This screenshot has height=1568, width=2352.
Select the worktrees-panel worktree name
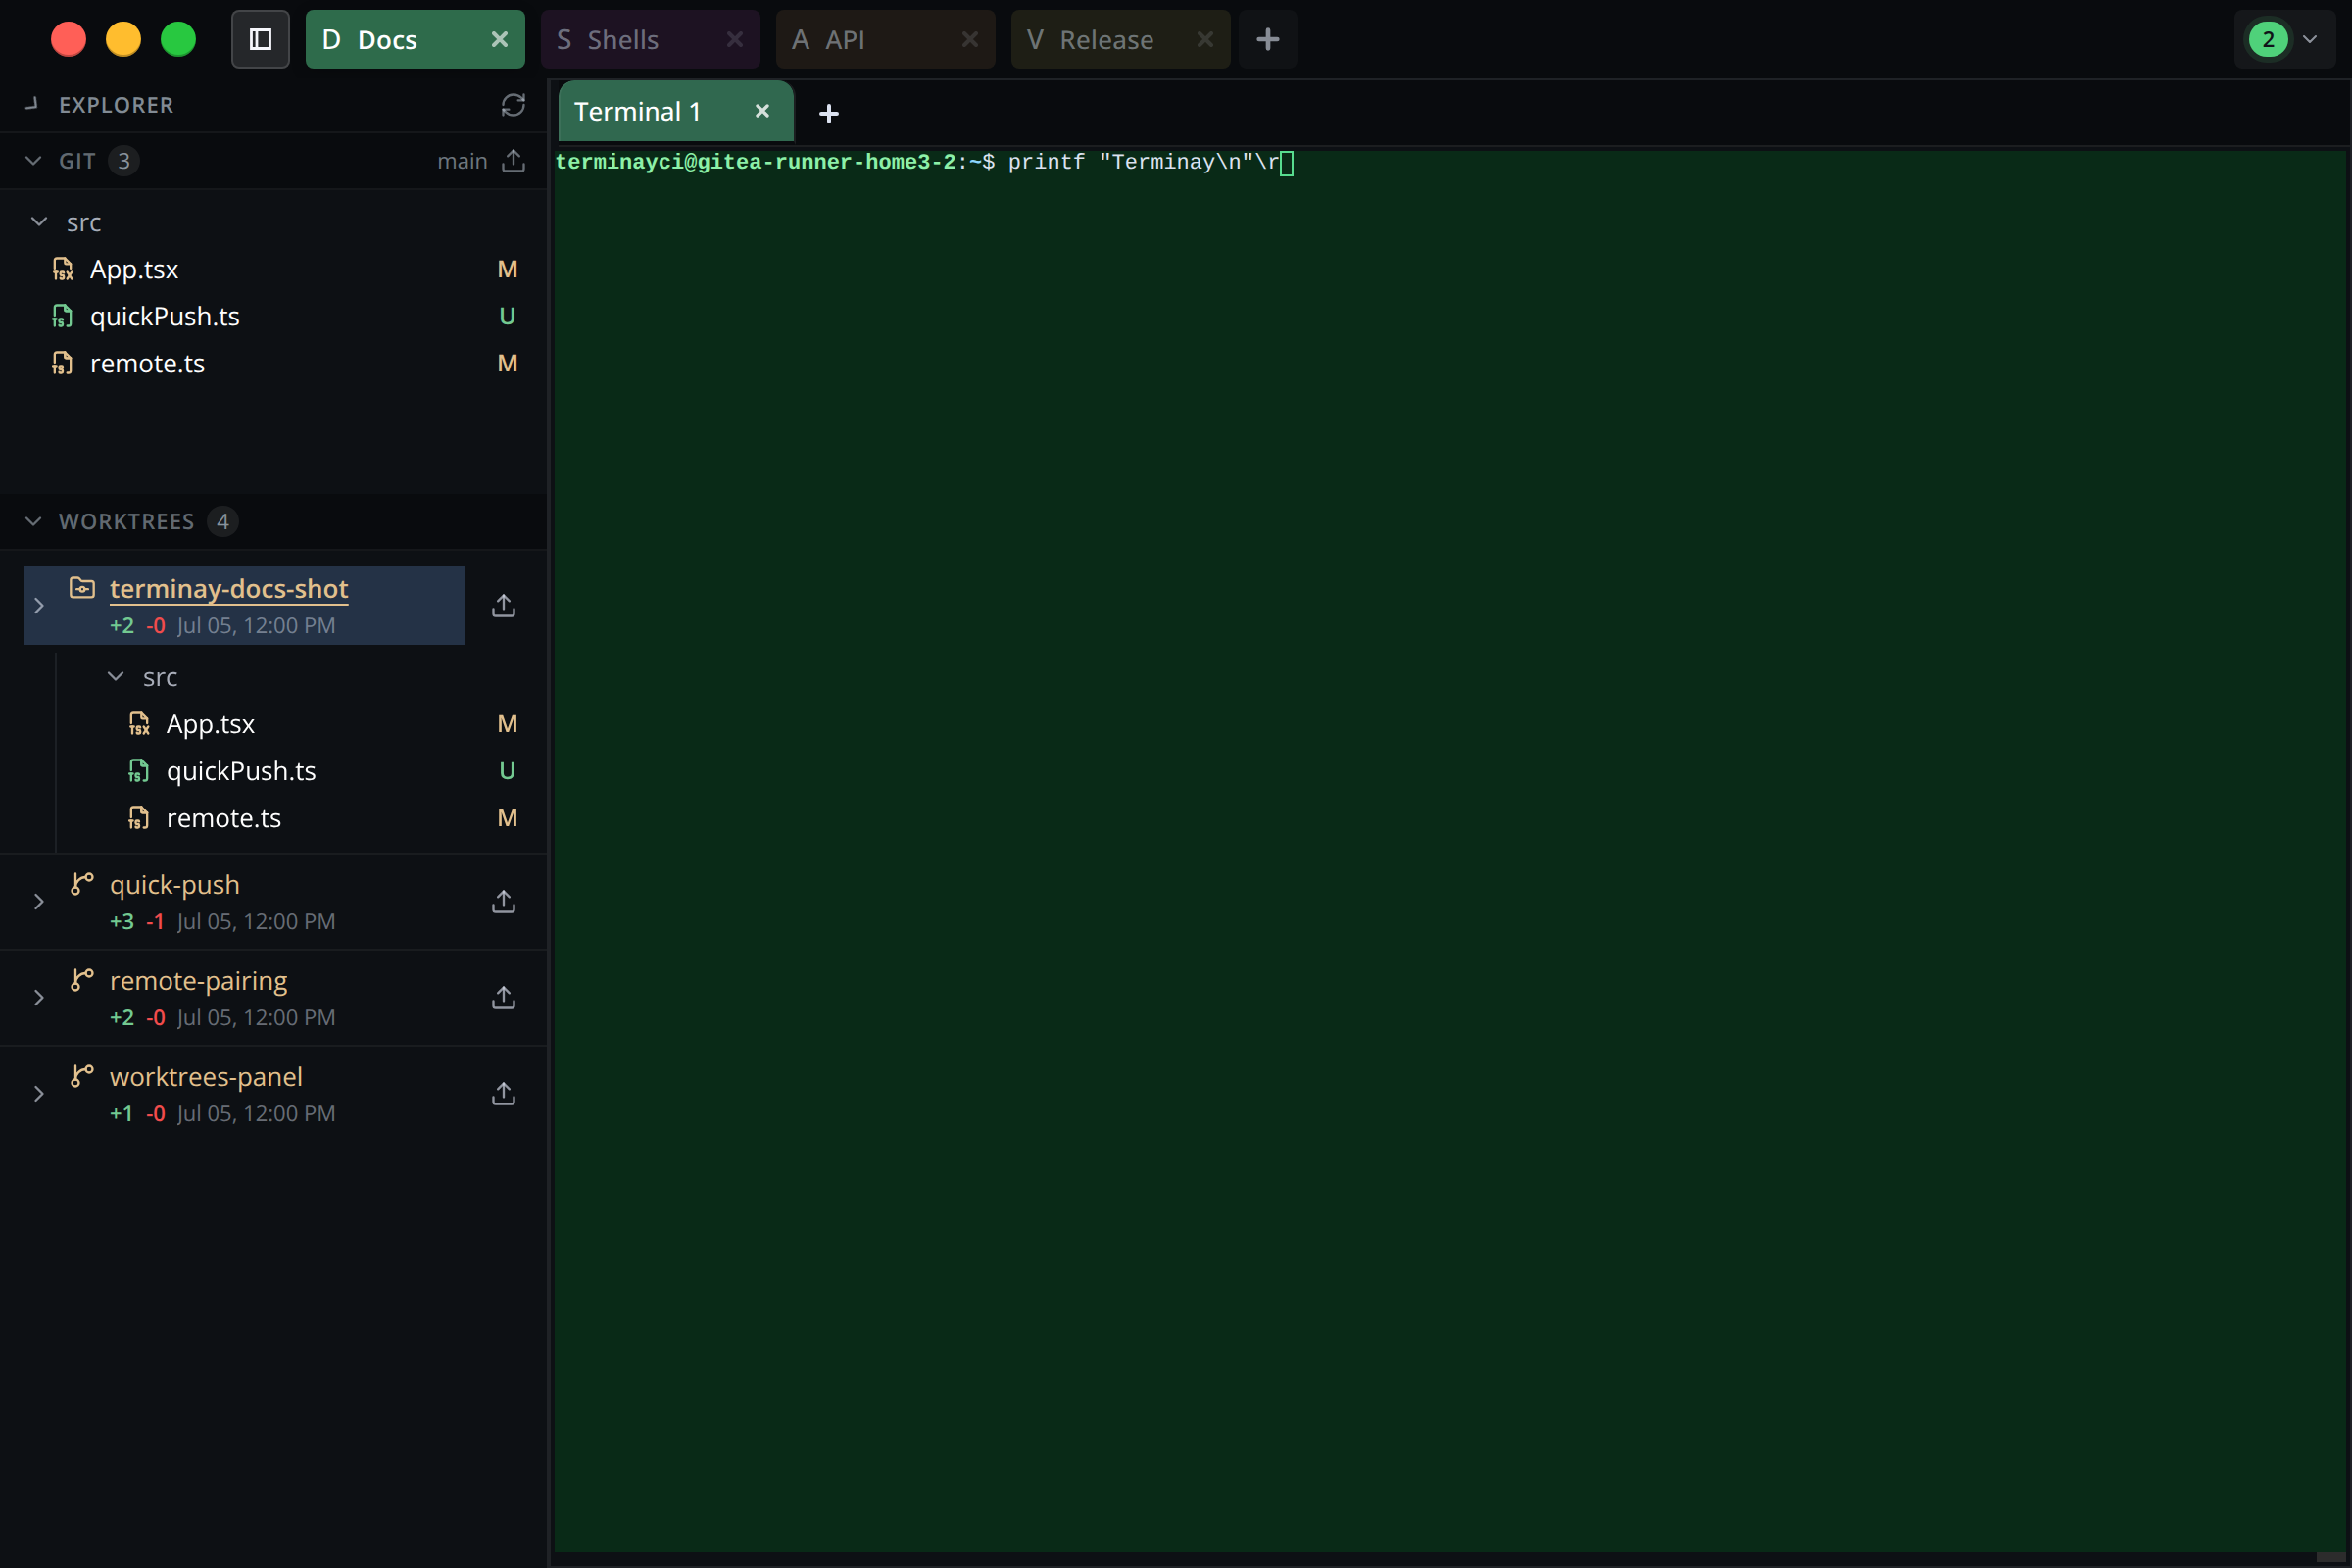click(206, 1077)
